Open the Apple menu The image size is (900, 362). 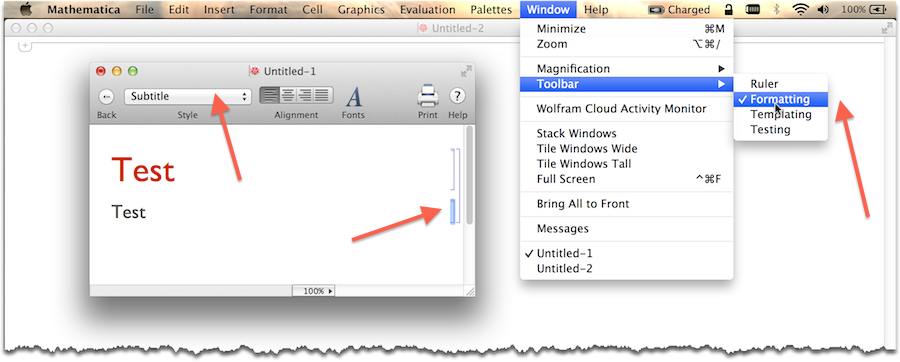[x=26, y=10]
